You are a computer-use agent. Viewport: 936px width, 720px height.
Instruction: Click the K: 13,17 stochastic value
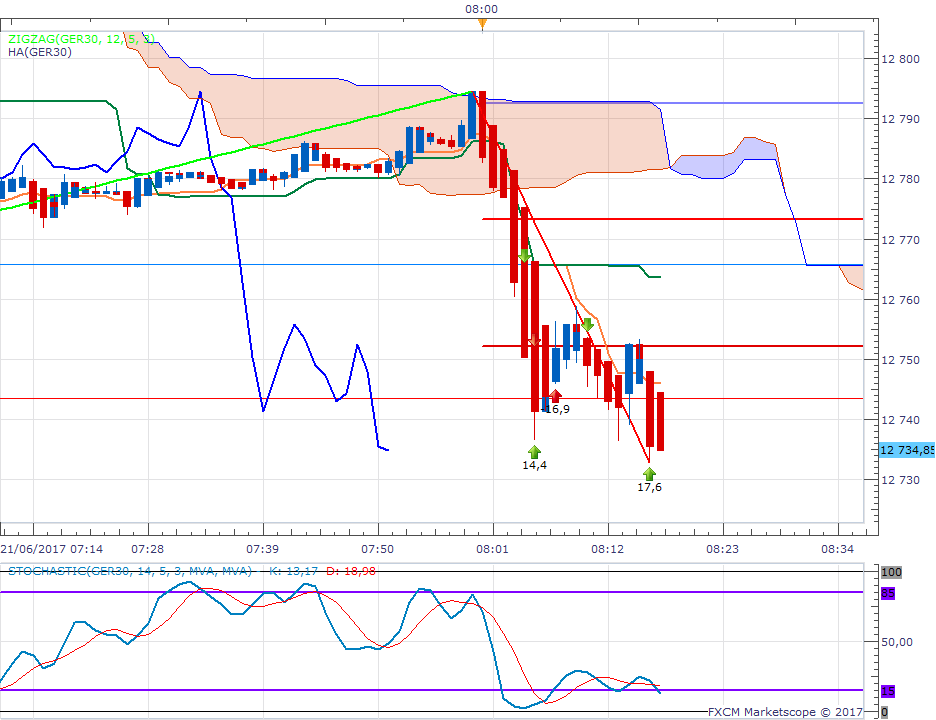coord(293,571)
